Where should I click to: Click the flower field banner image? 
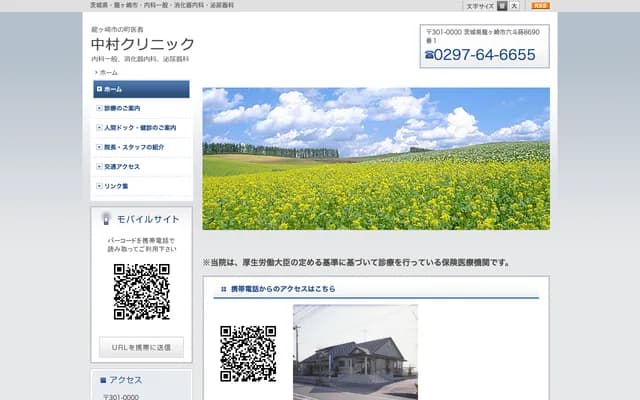point(376,158)
